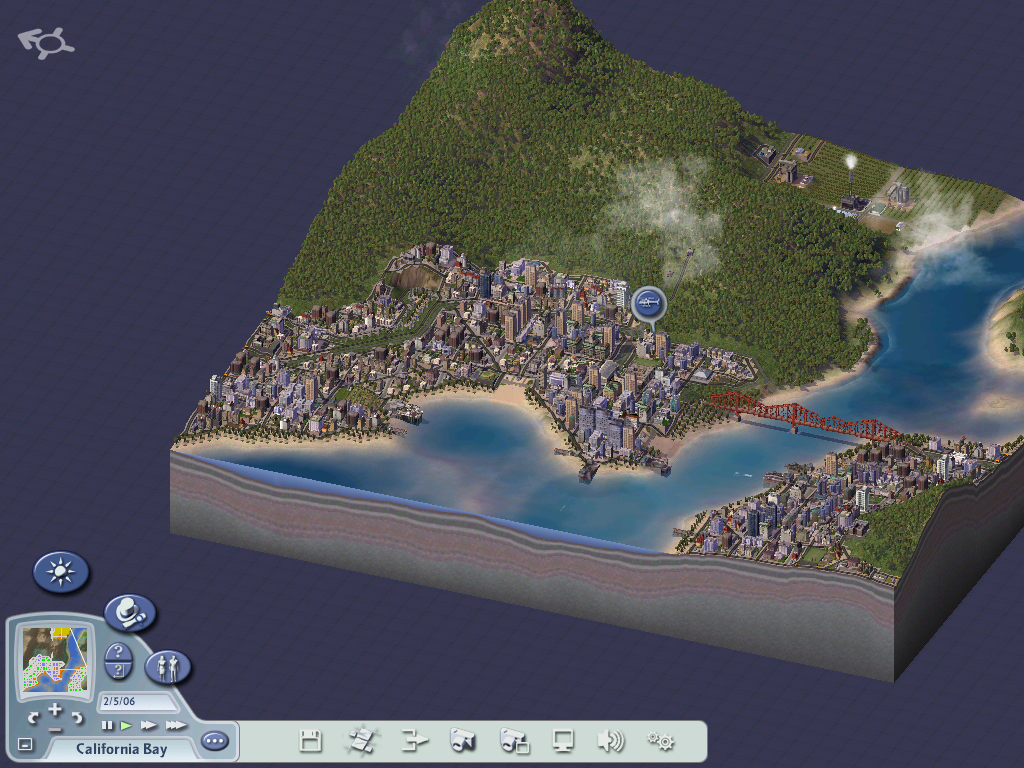The height and width of the screenshot is (768, 1024).
Task: Select God mode sun button
Action: [x=61, y=572]
